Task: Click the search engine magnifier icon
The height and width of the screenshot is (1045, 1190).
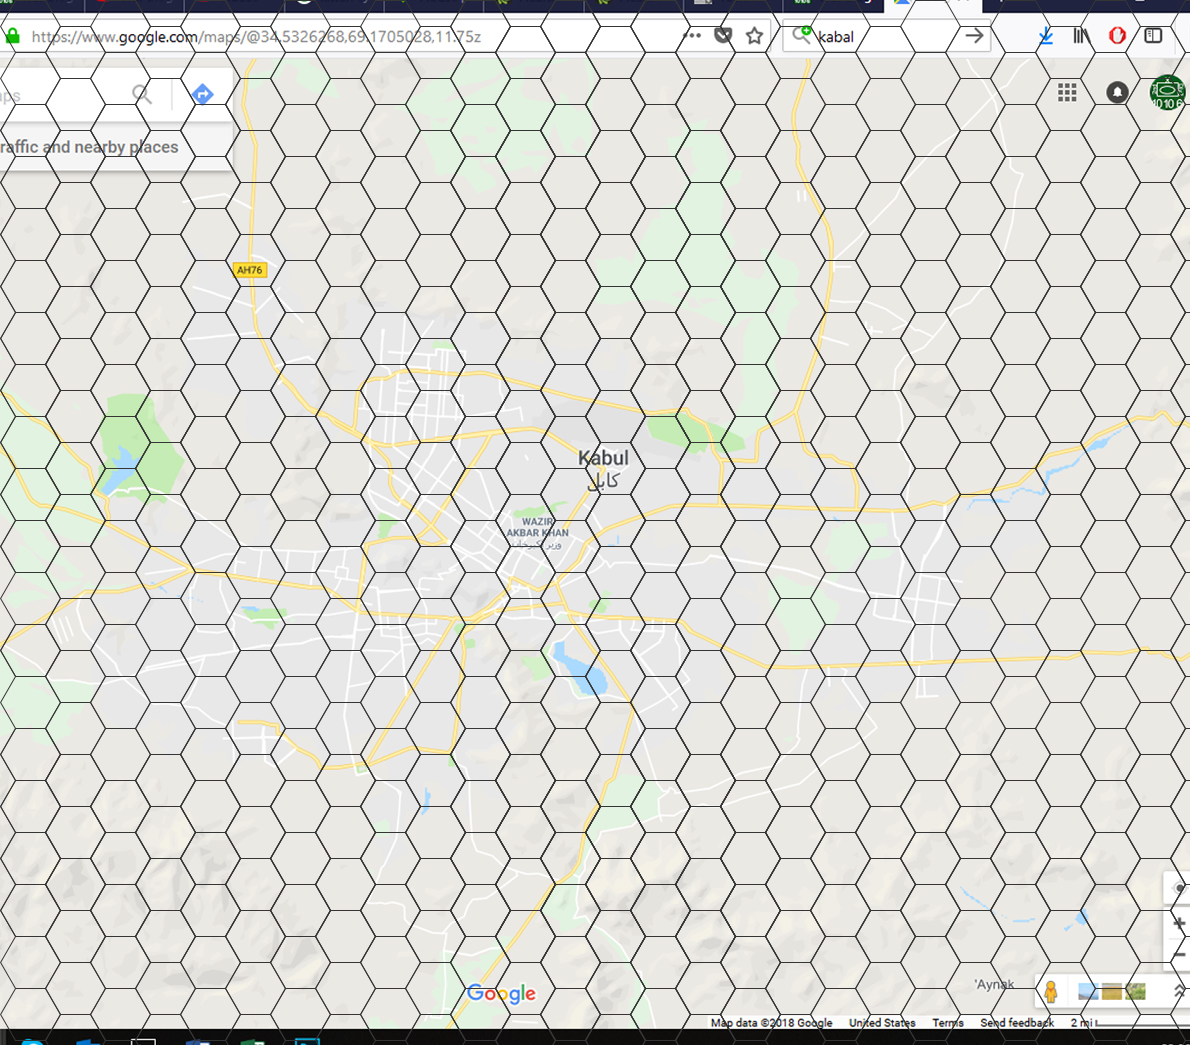Action: (801, 35)
